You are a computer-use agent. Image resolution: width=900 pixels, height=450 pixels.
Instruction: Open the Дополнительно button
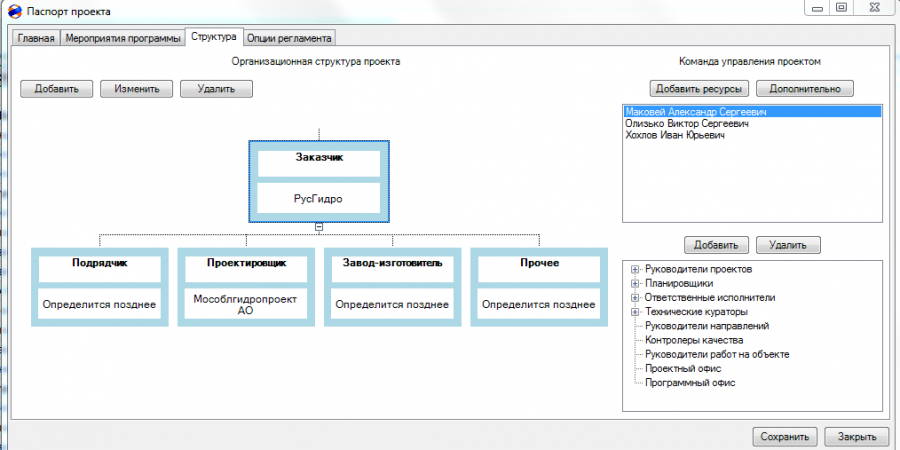click(x=805, y=89)
